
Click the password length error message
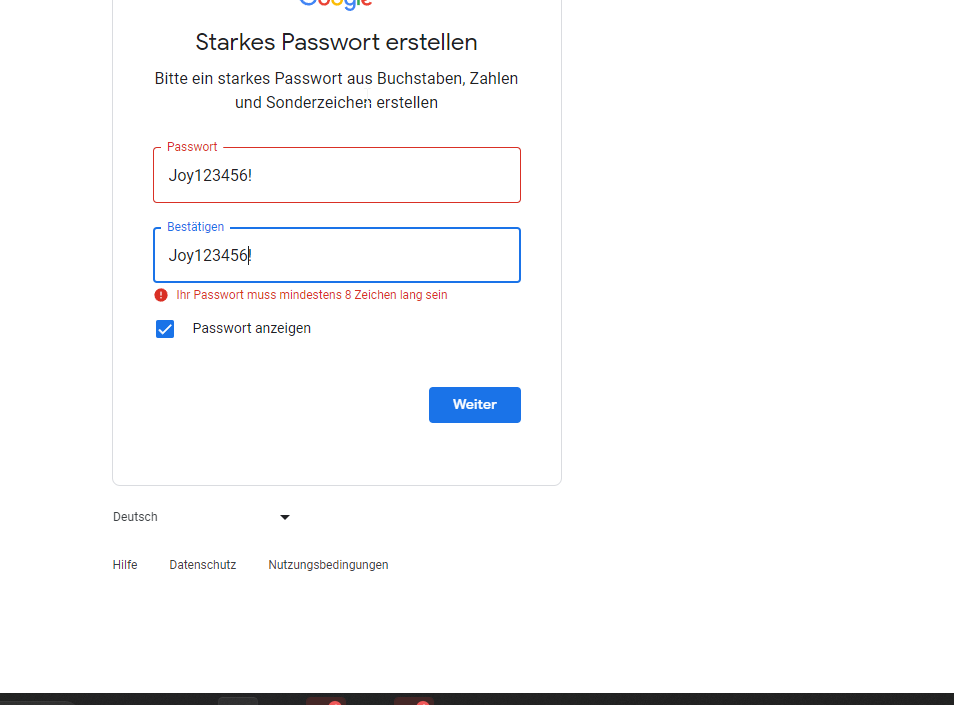click(312, 295)
